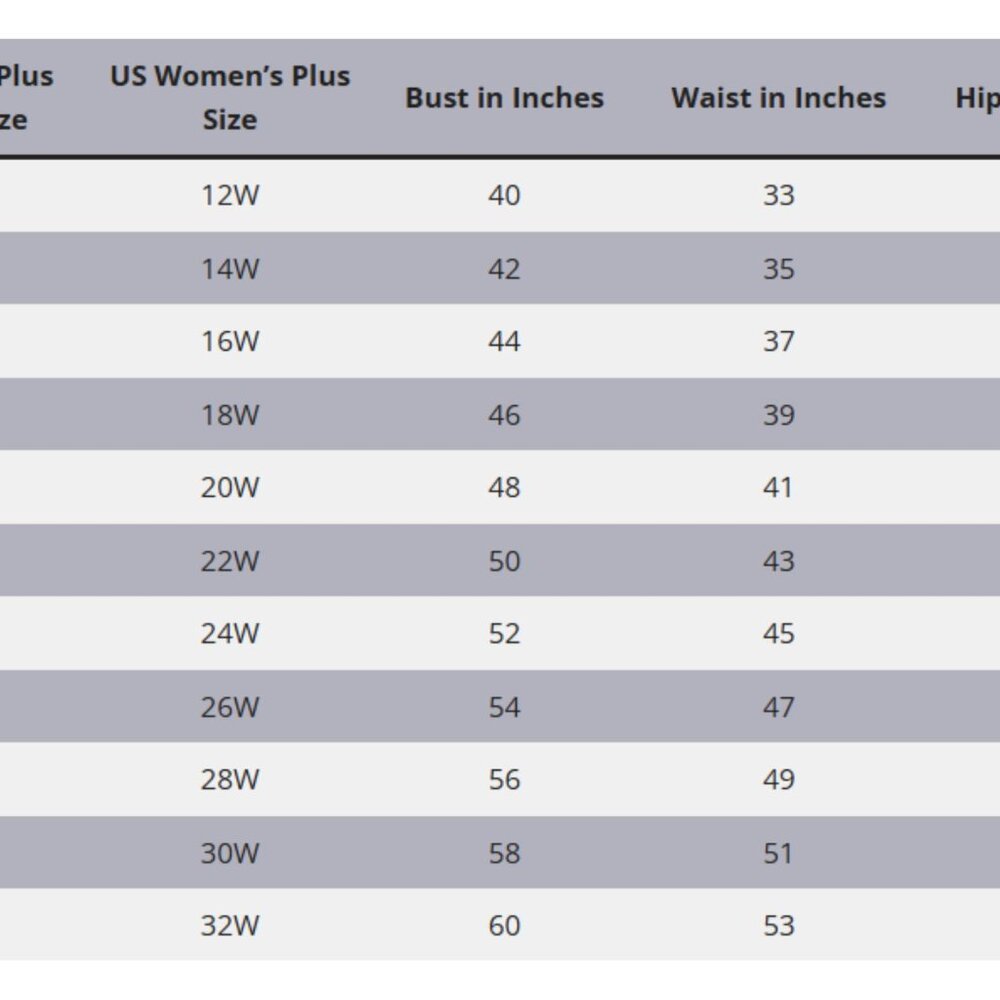Click the 32W size cell
Screen dimensions: 1000x1000
tap(230, 926)
